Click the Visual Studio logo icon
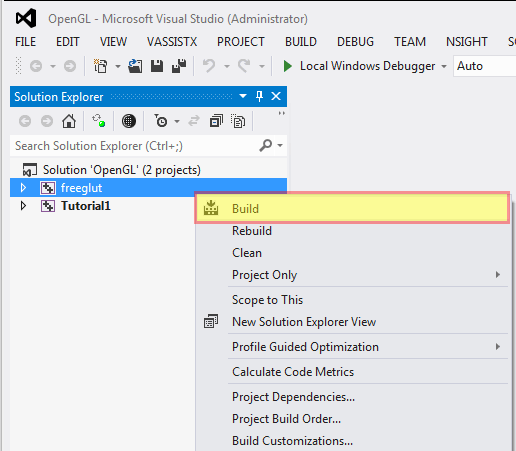Image resolution: width=516 pixels, height=451 pixels. pos(26,18)
